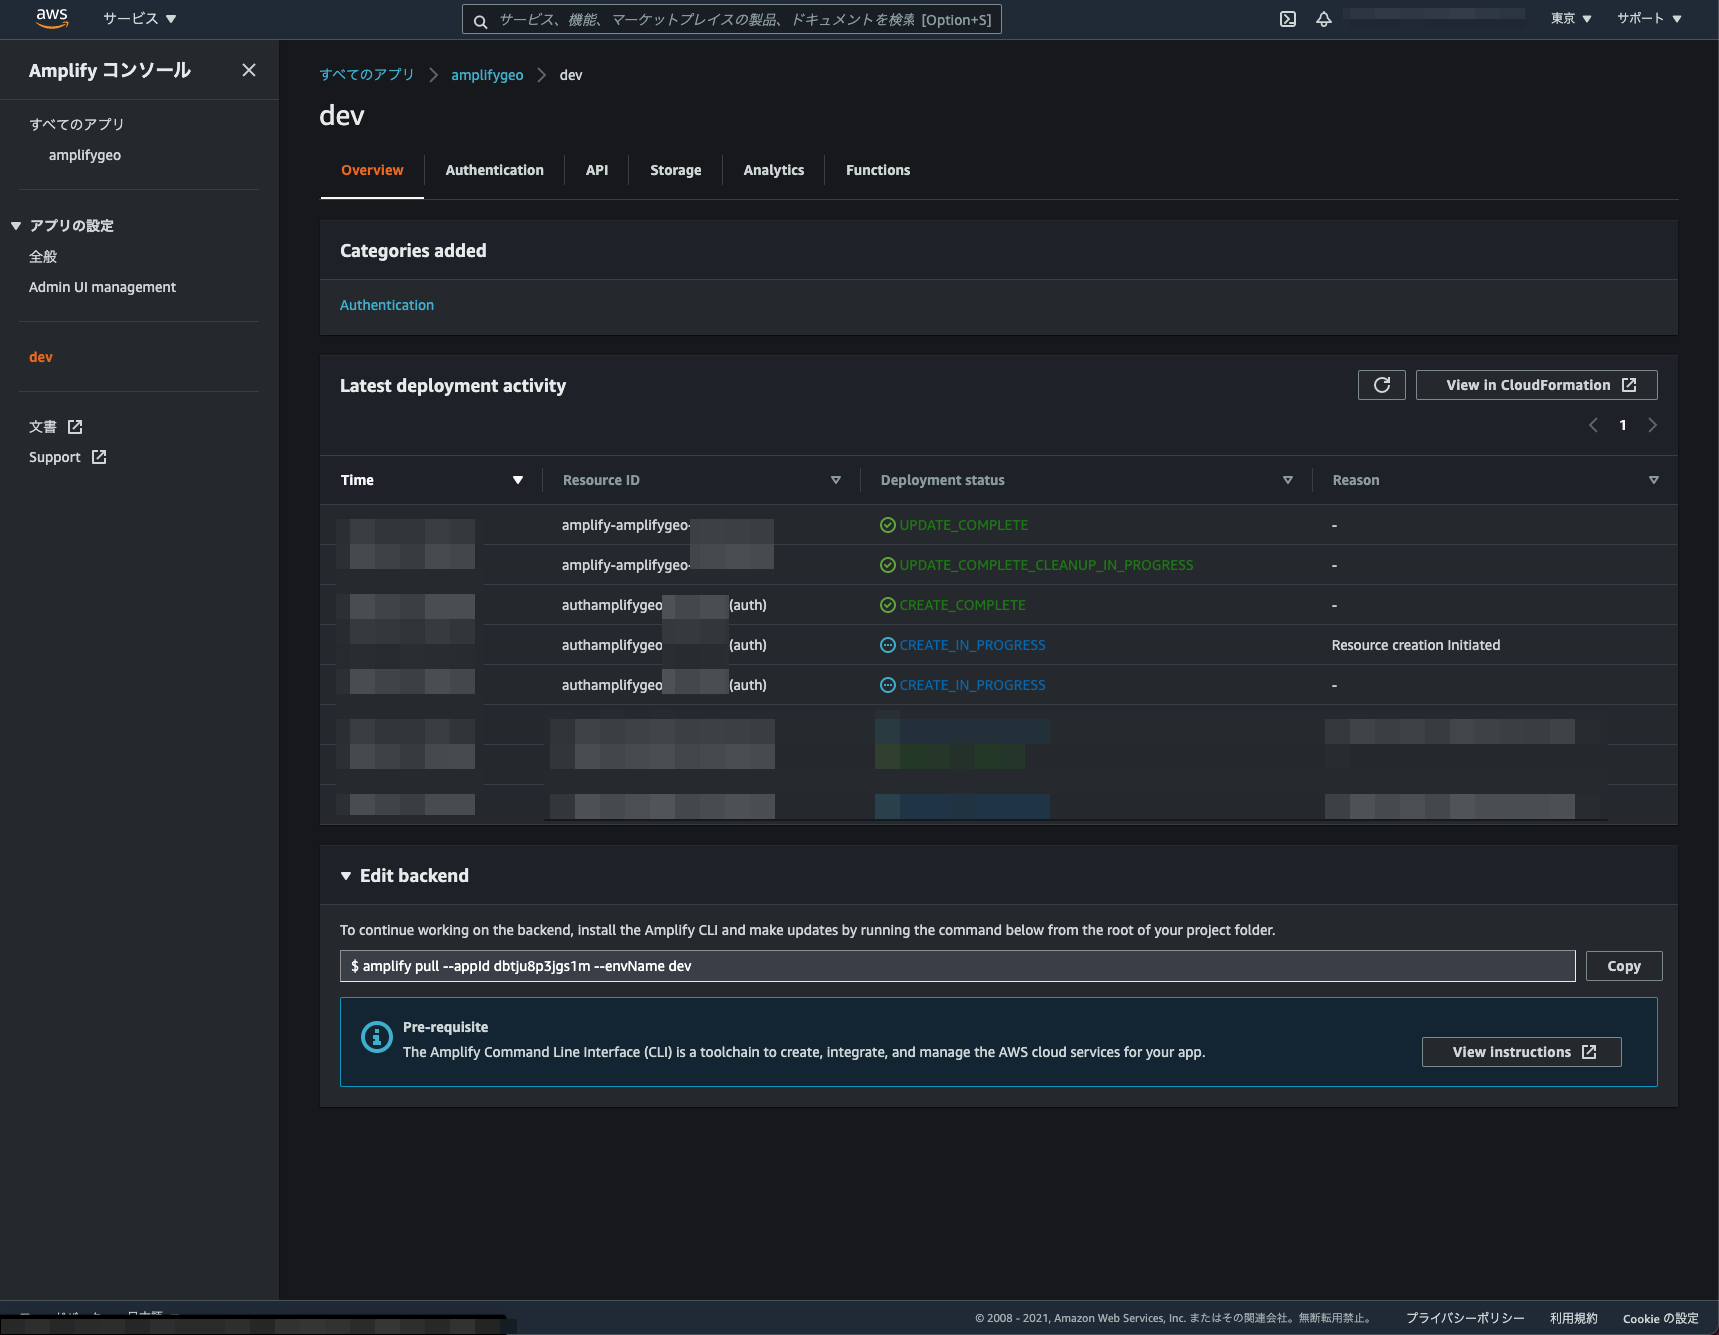Sort by the Resource ID column arrow
The width and height of the screenshot is (1719, 1335).
click(x=836, y=480)
